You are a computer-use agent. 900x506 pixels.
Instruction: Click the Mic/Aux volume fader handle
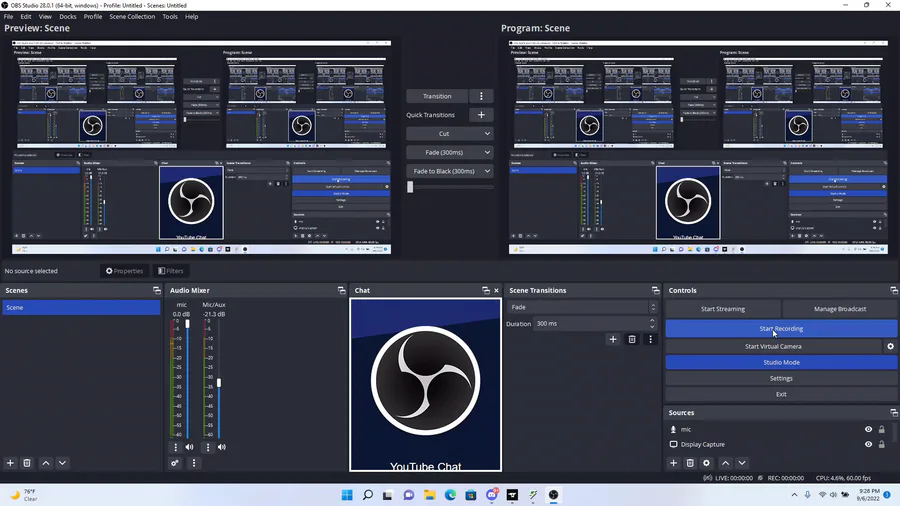pos(219,383)
